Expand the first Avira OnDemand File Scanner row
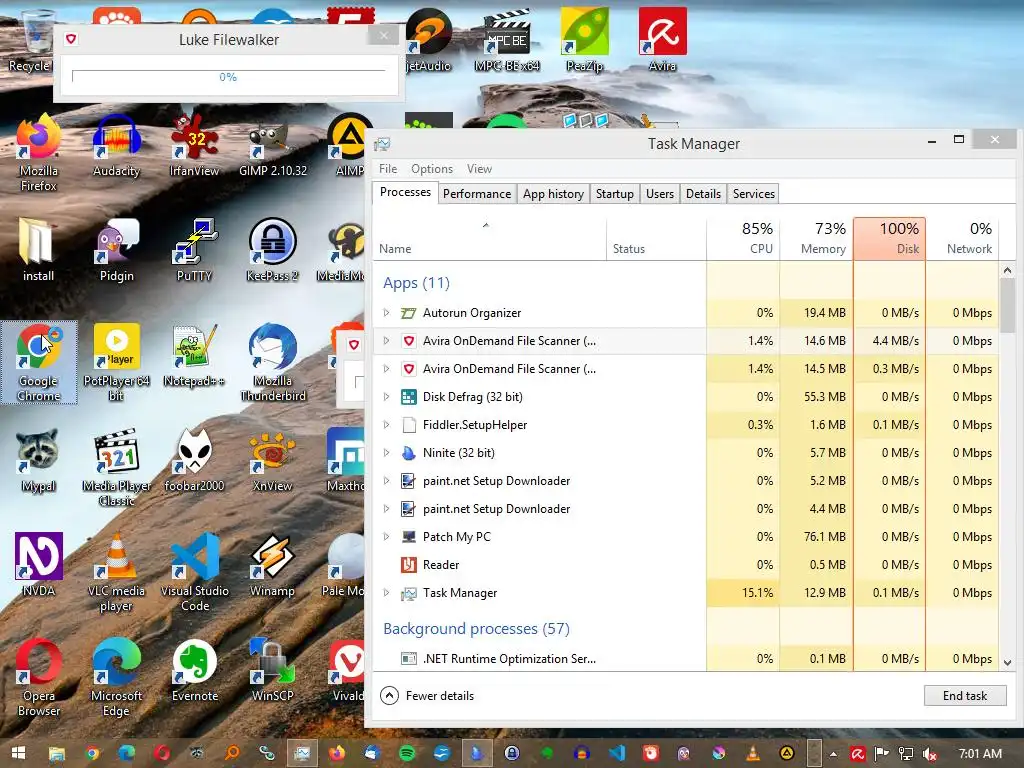This screenshot has width=1024, height=768. (386, 341)
